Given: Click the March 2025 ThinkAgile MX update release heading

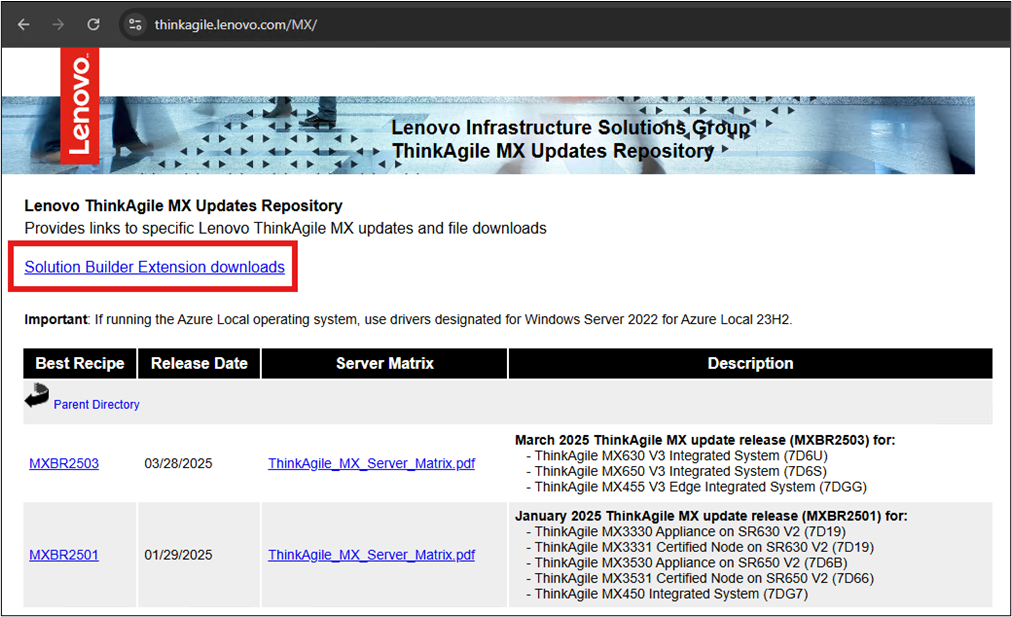Looking at the screenshot, I should click(x=705, y=440).
